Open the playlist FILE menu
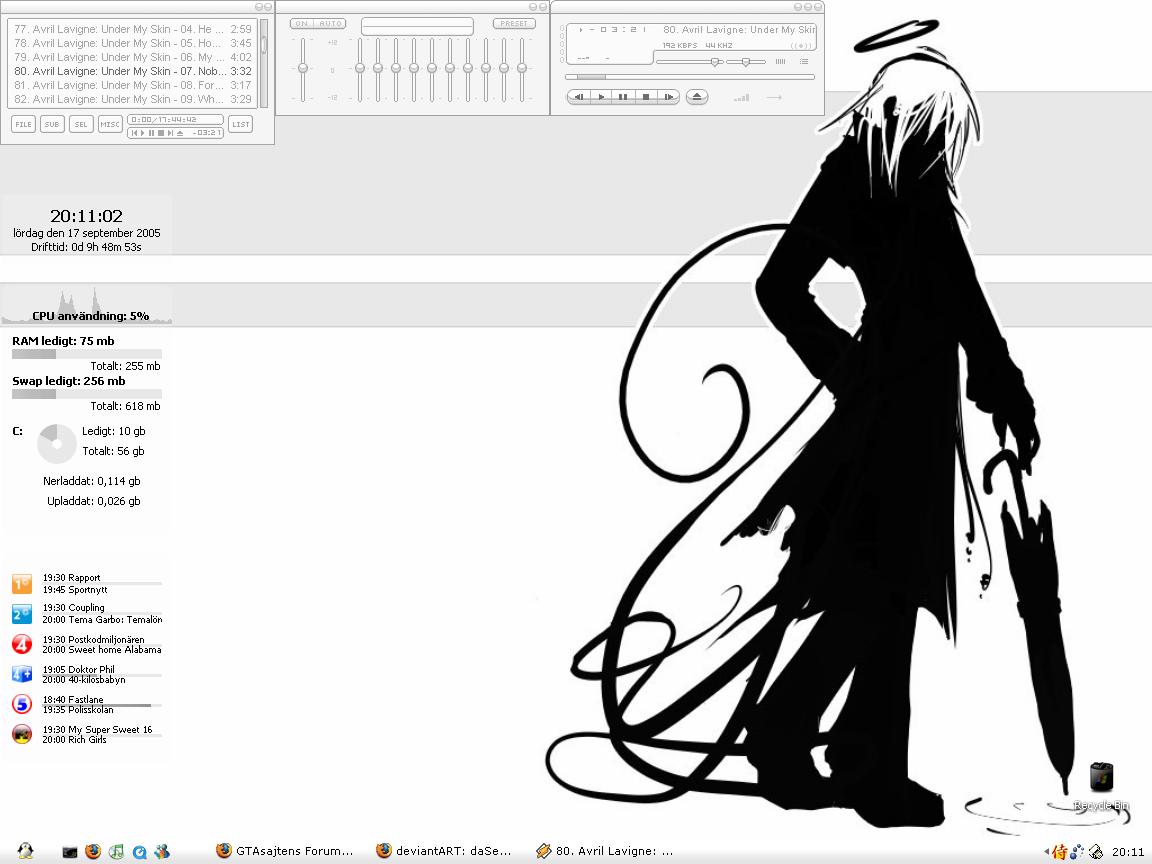The width and height of the screenshot is (1152, 864). pos(24,124)
